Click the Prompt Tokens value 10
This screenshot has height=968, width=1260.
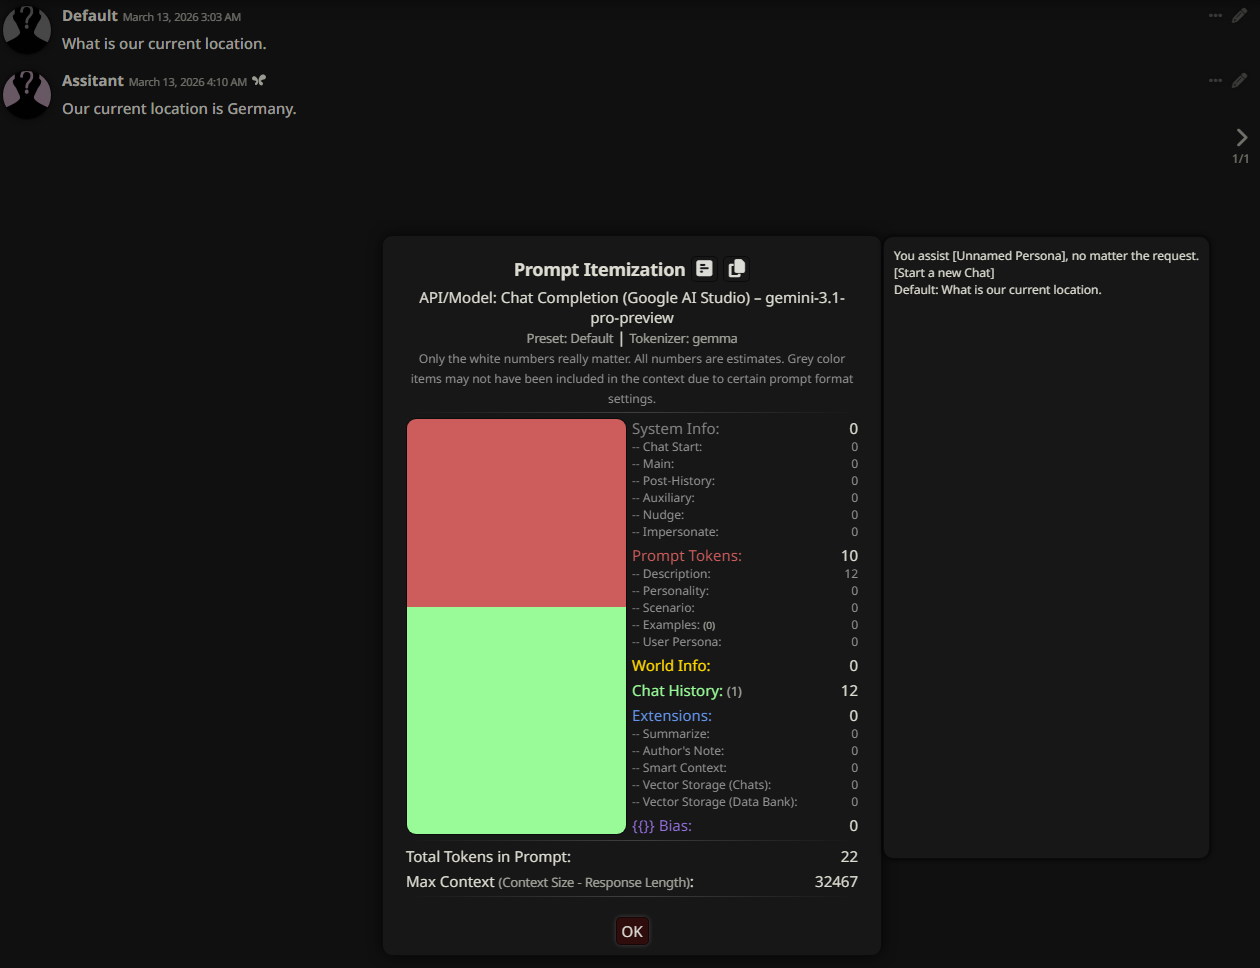coord(849,555)
